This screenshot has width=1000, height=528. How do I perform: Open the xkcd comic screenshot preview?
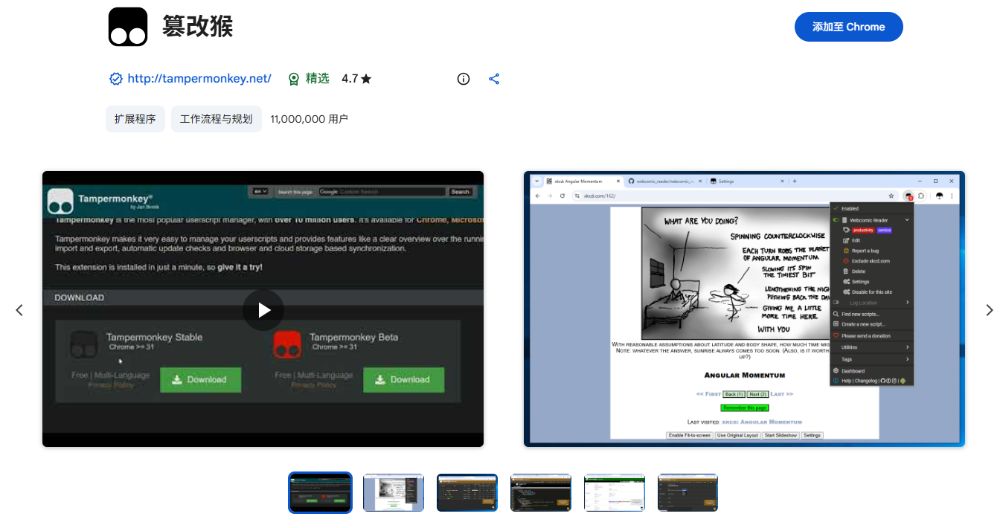[743, 309]
